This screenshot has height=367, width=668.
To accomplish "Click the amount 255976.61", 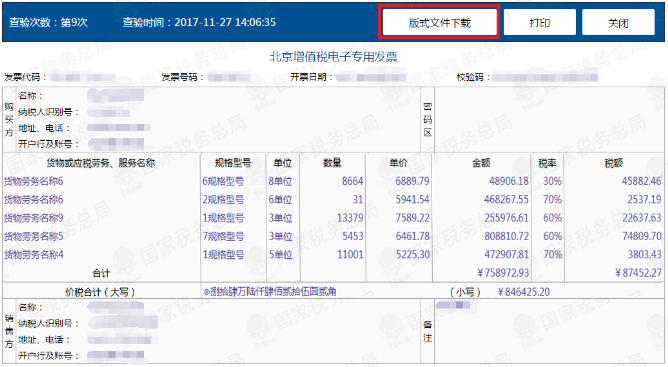I will coord(506,218).
